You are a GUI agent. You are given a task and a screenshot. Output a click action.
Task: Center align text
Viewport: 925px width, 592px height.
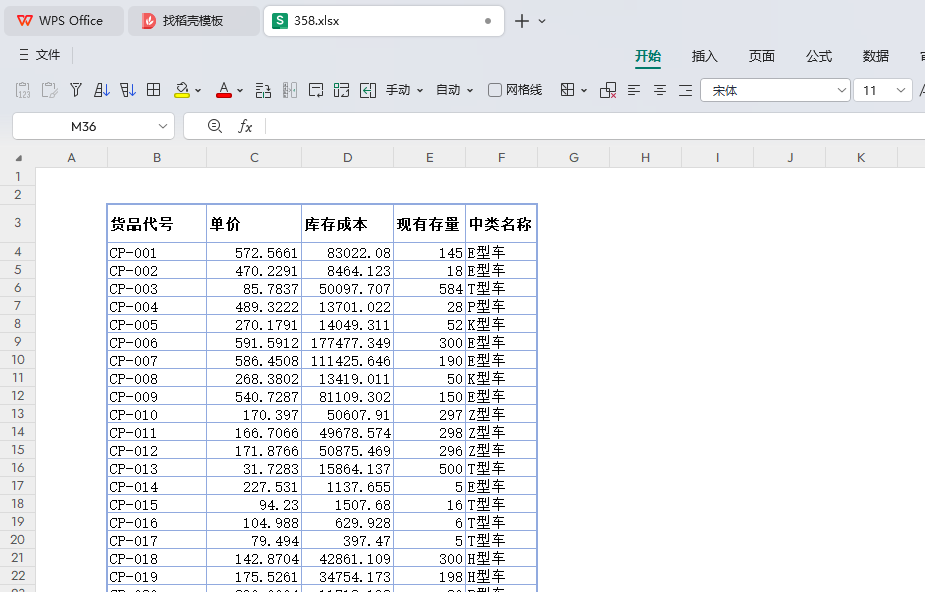pyautogui.click(x=660, y=90)
